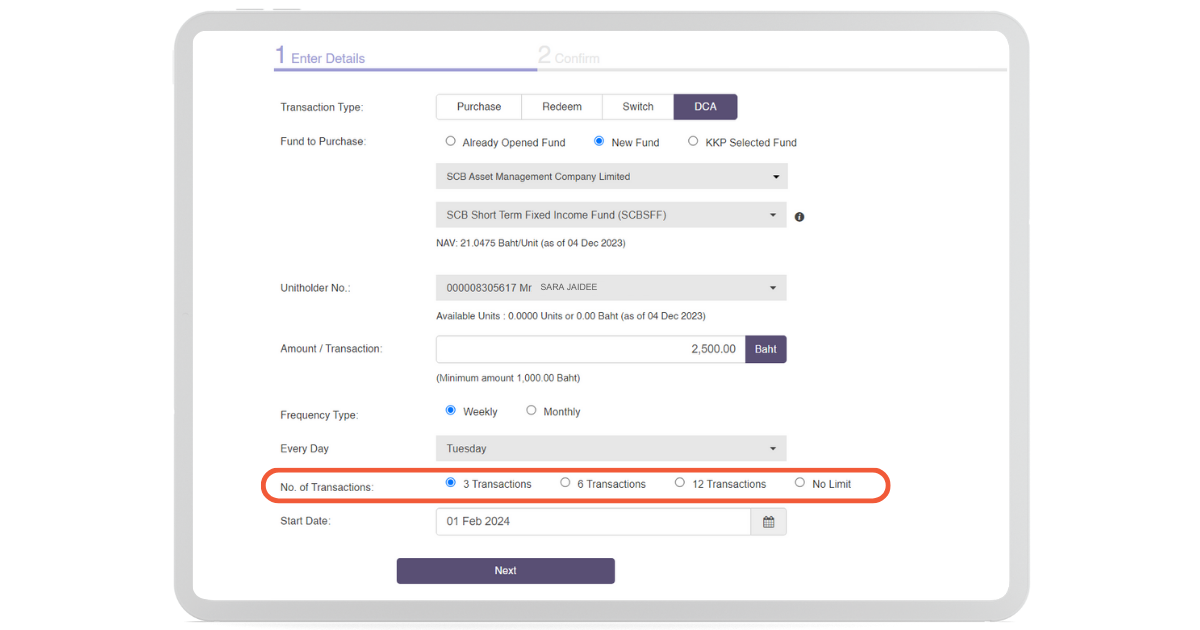Choose 6 Transactions option
Image resolution: width=1200 pixels, height=630 pixels.
(x=566, y=483)
